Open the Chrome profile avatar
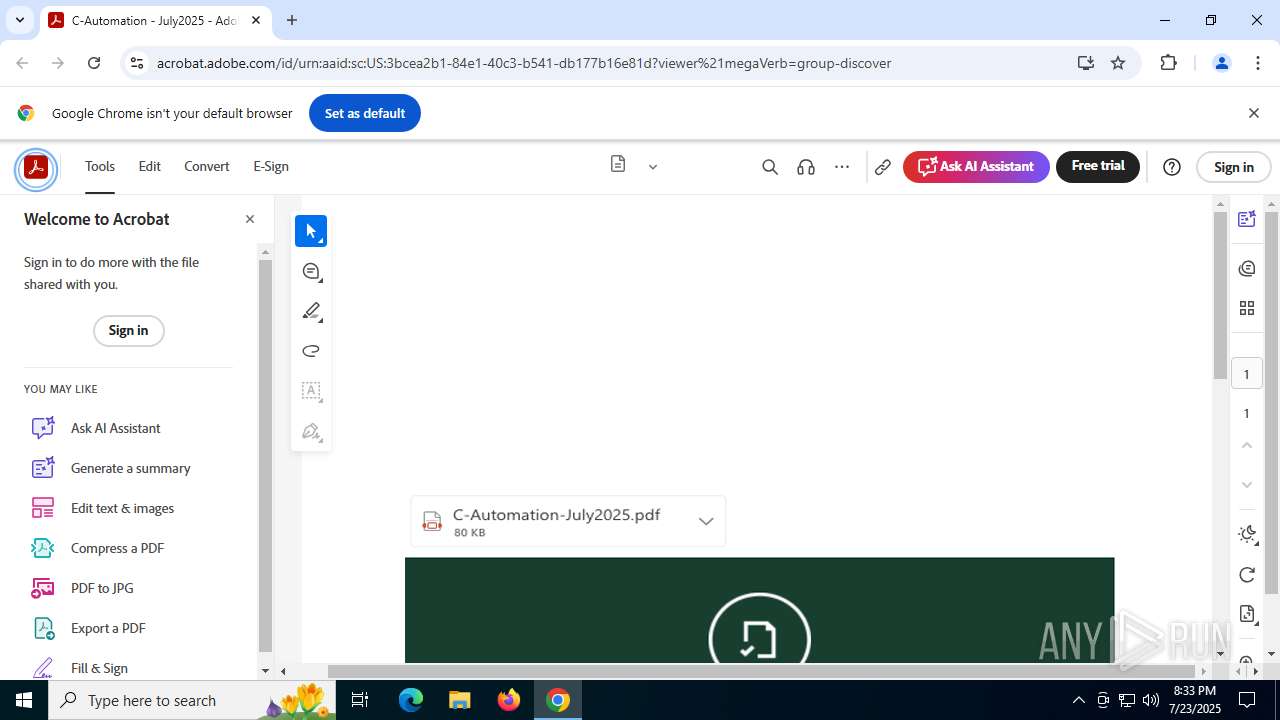The height and width of the screenshot is (720, 1280). [x=1221, y=63]
